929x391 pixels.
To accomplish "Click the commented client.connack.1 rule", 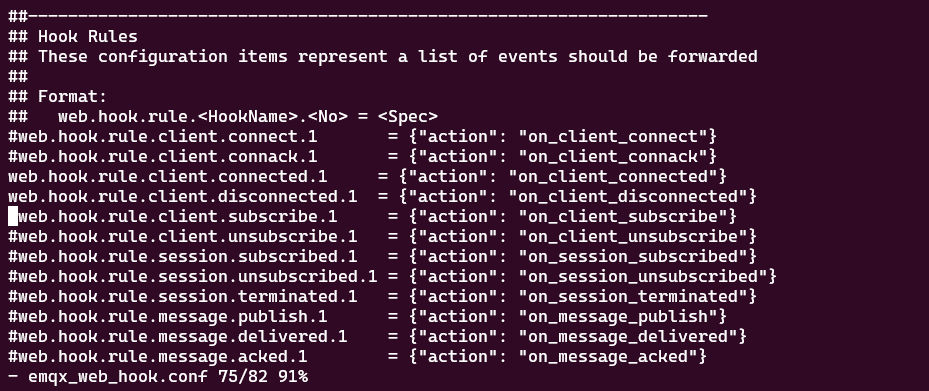I will 363,157.
